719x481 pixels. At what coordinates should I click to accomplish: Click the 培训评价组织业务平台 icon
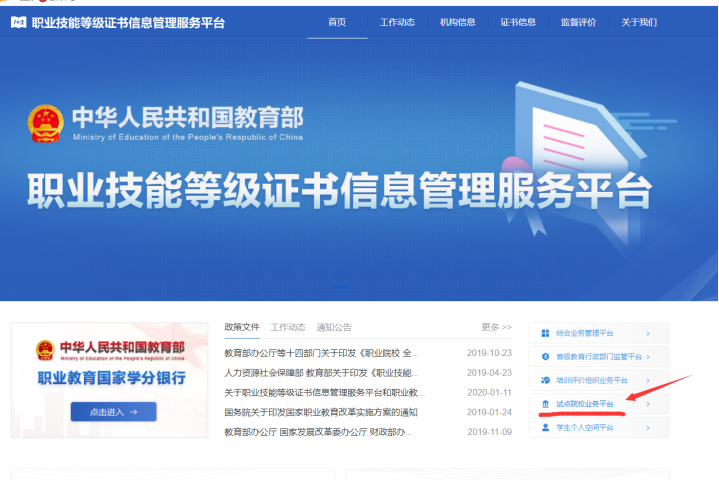545,381
